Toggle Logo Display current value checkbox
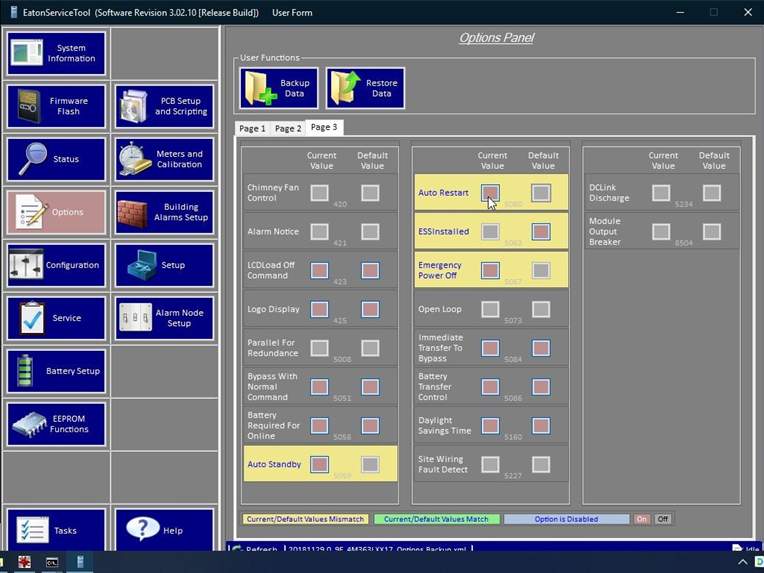The width and height of the screenshot is (764, 573). tap(320, 309)
